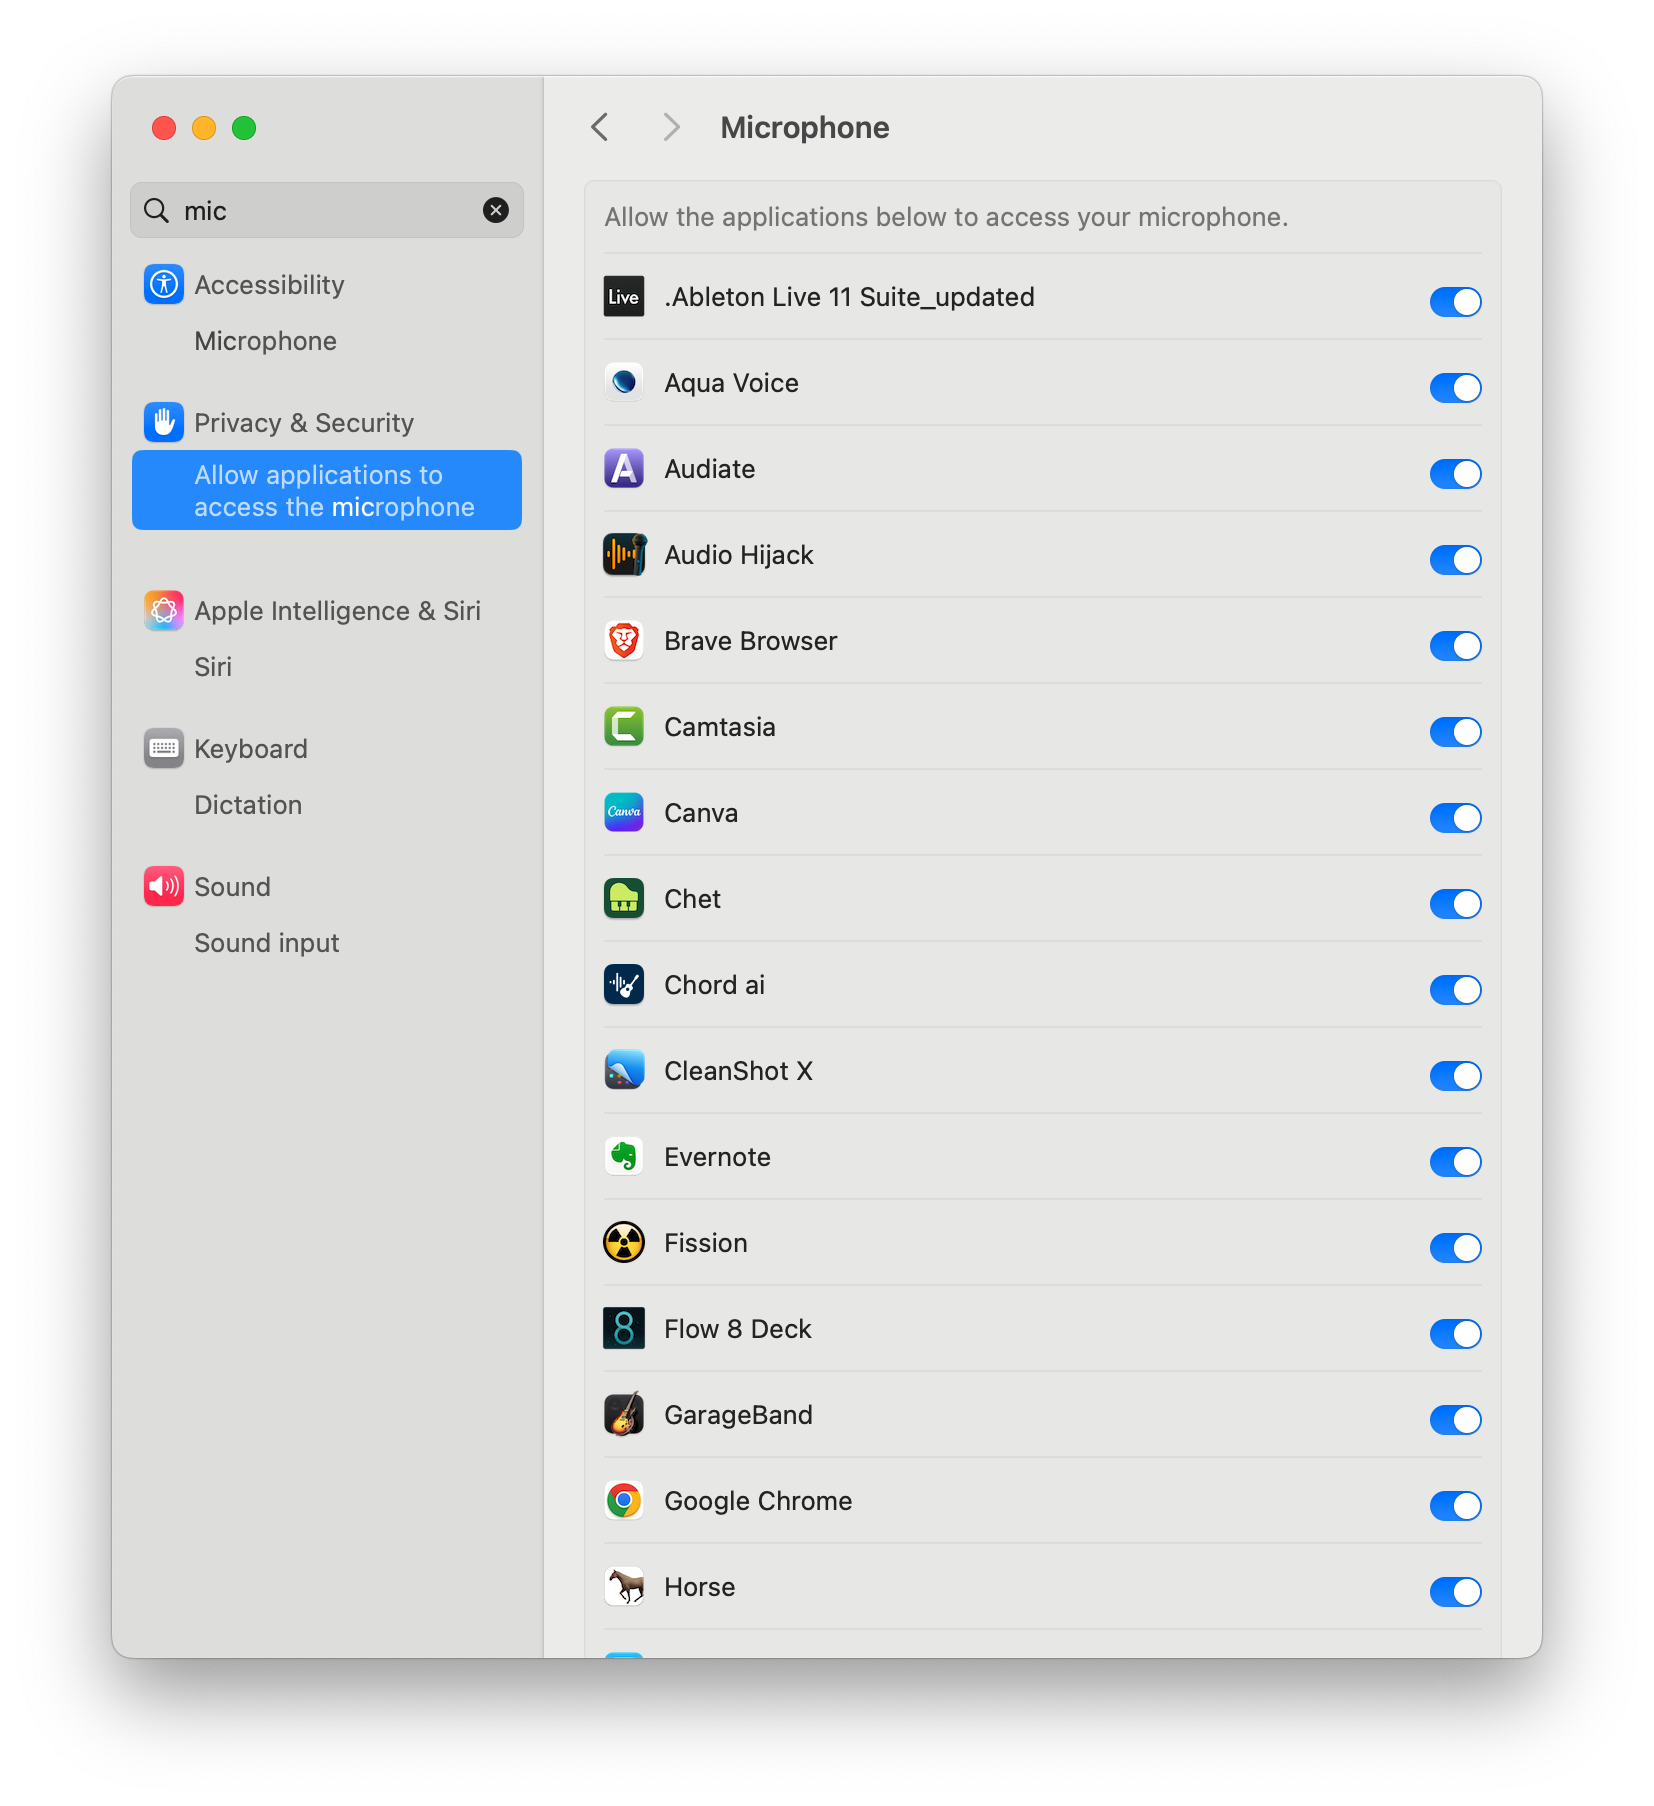Image resolution: width=1654 pixels, height=1806 pixels.
Task: Click the Camtasia app icon
Action: [624, 727]
